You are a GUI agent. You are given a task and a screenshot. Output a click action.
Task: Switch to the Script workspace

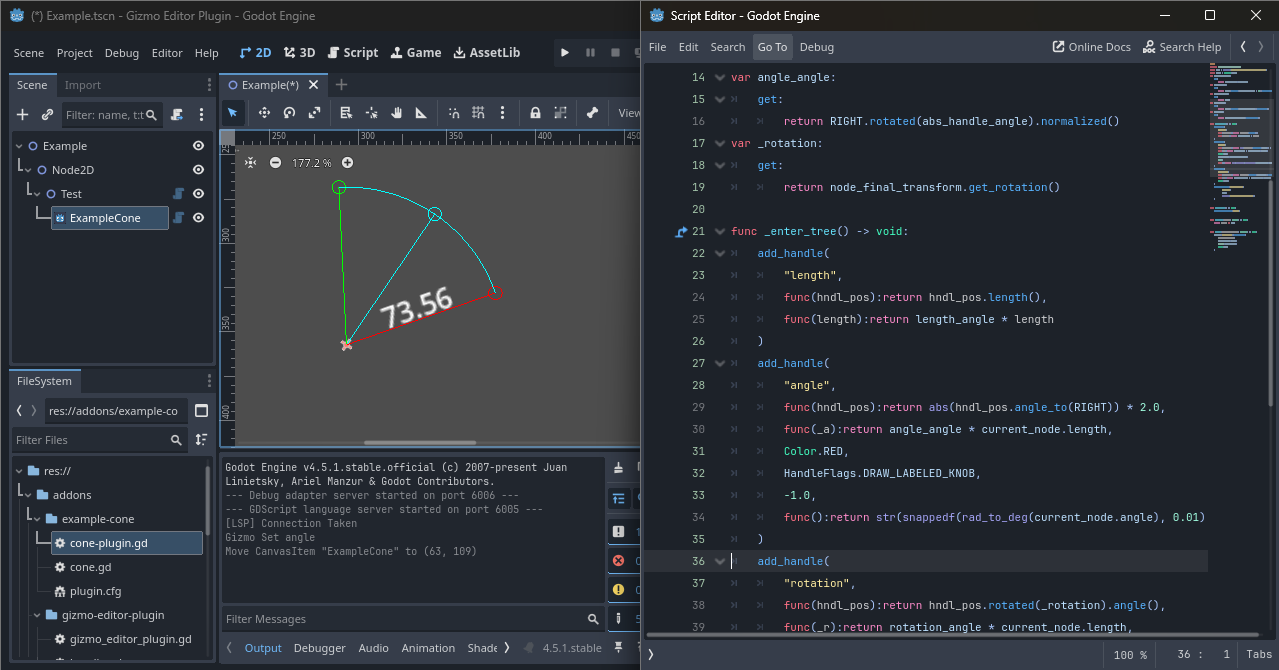(352, 53)
